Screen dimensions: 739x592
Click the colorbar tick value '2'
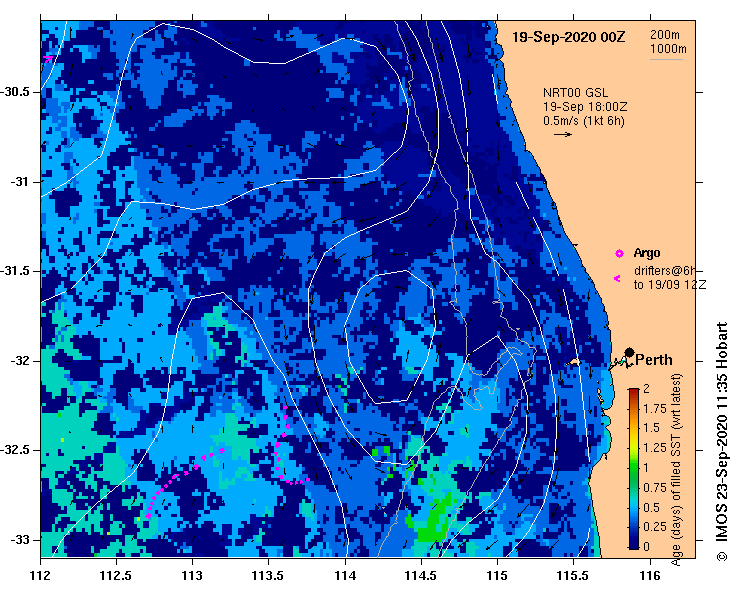(646, 388)
